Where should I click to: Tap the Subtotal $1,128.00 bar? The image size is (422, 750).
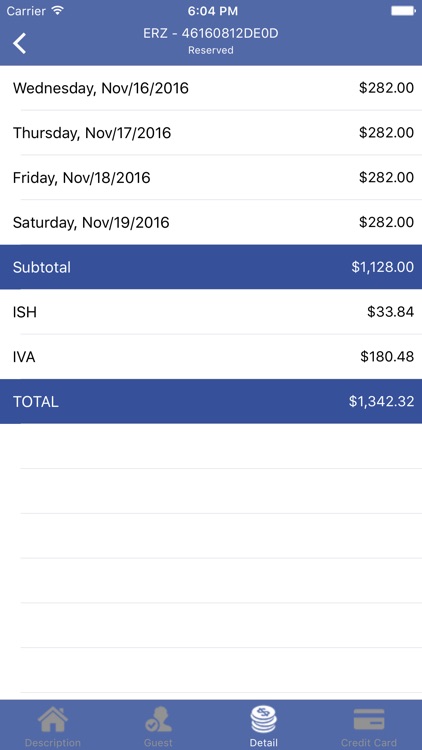(x=211, y=267)
